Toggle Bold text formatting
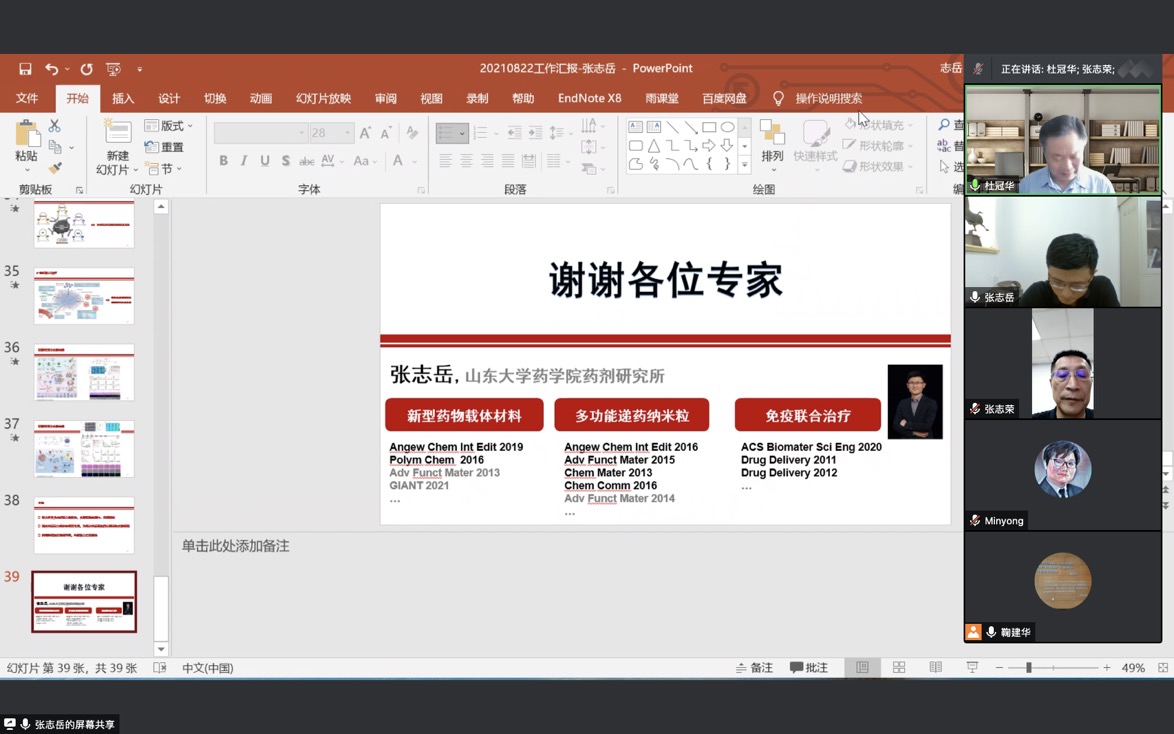Viewport: 1174px width, 734px height. pos(223,161)
